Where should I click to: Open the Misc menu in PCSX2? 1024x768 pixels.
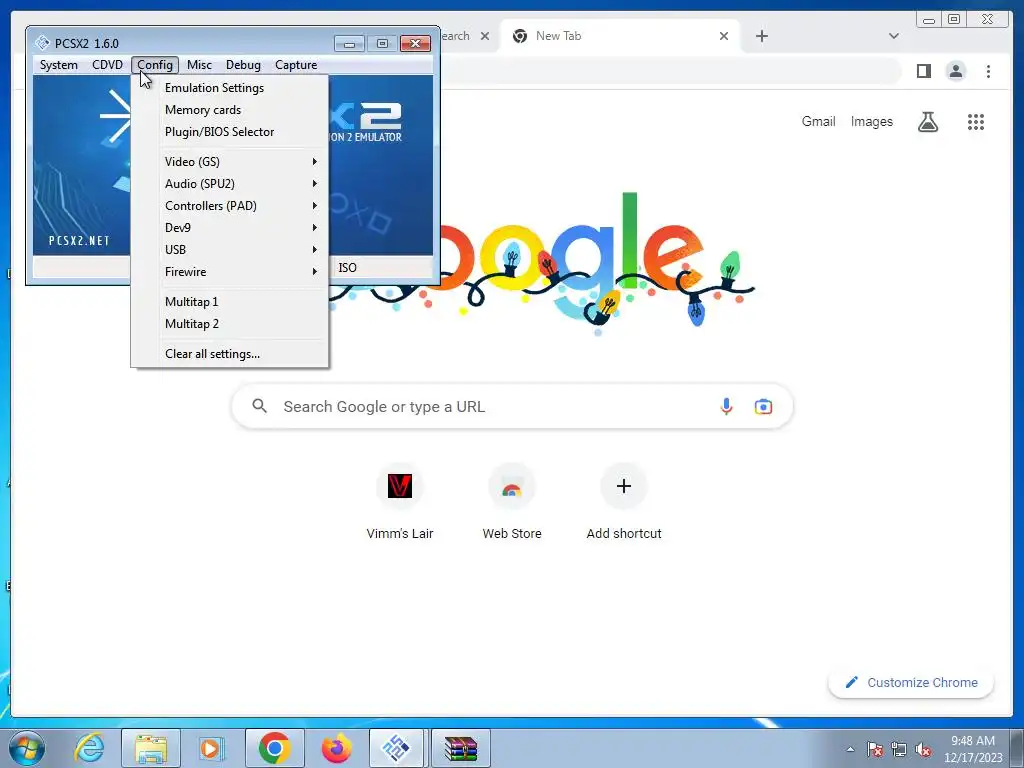point(199,65)
